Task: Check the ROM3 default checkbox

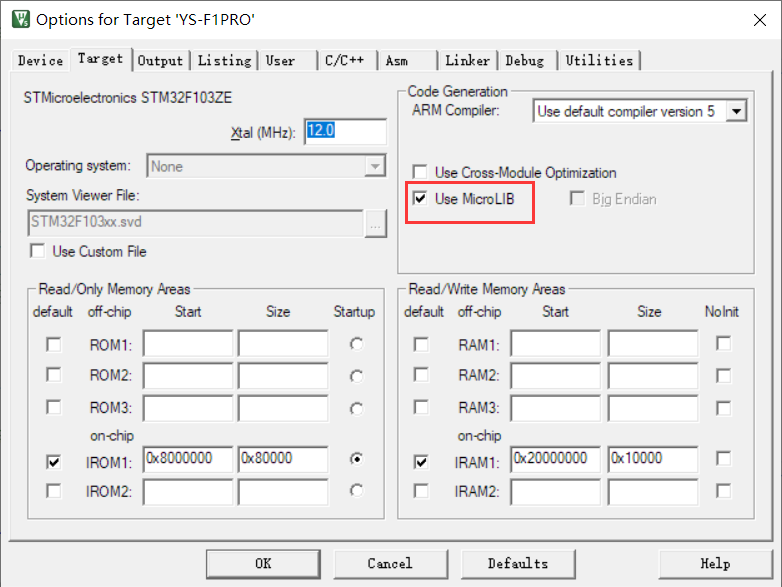Action: pyautogui.click(x=53, y=407)
